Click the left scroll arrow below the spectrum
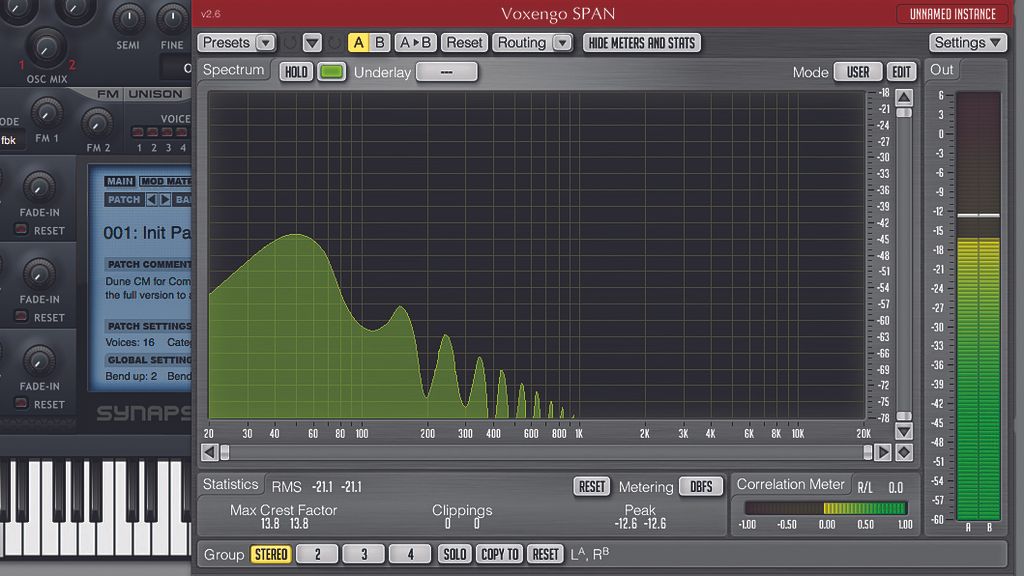 pyautogui.click(x=209, y=452)
